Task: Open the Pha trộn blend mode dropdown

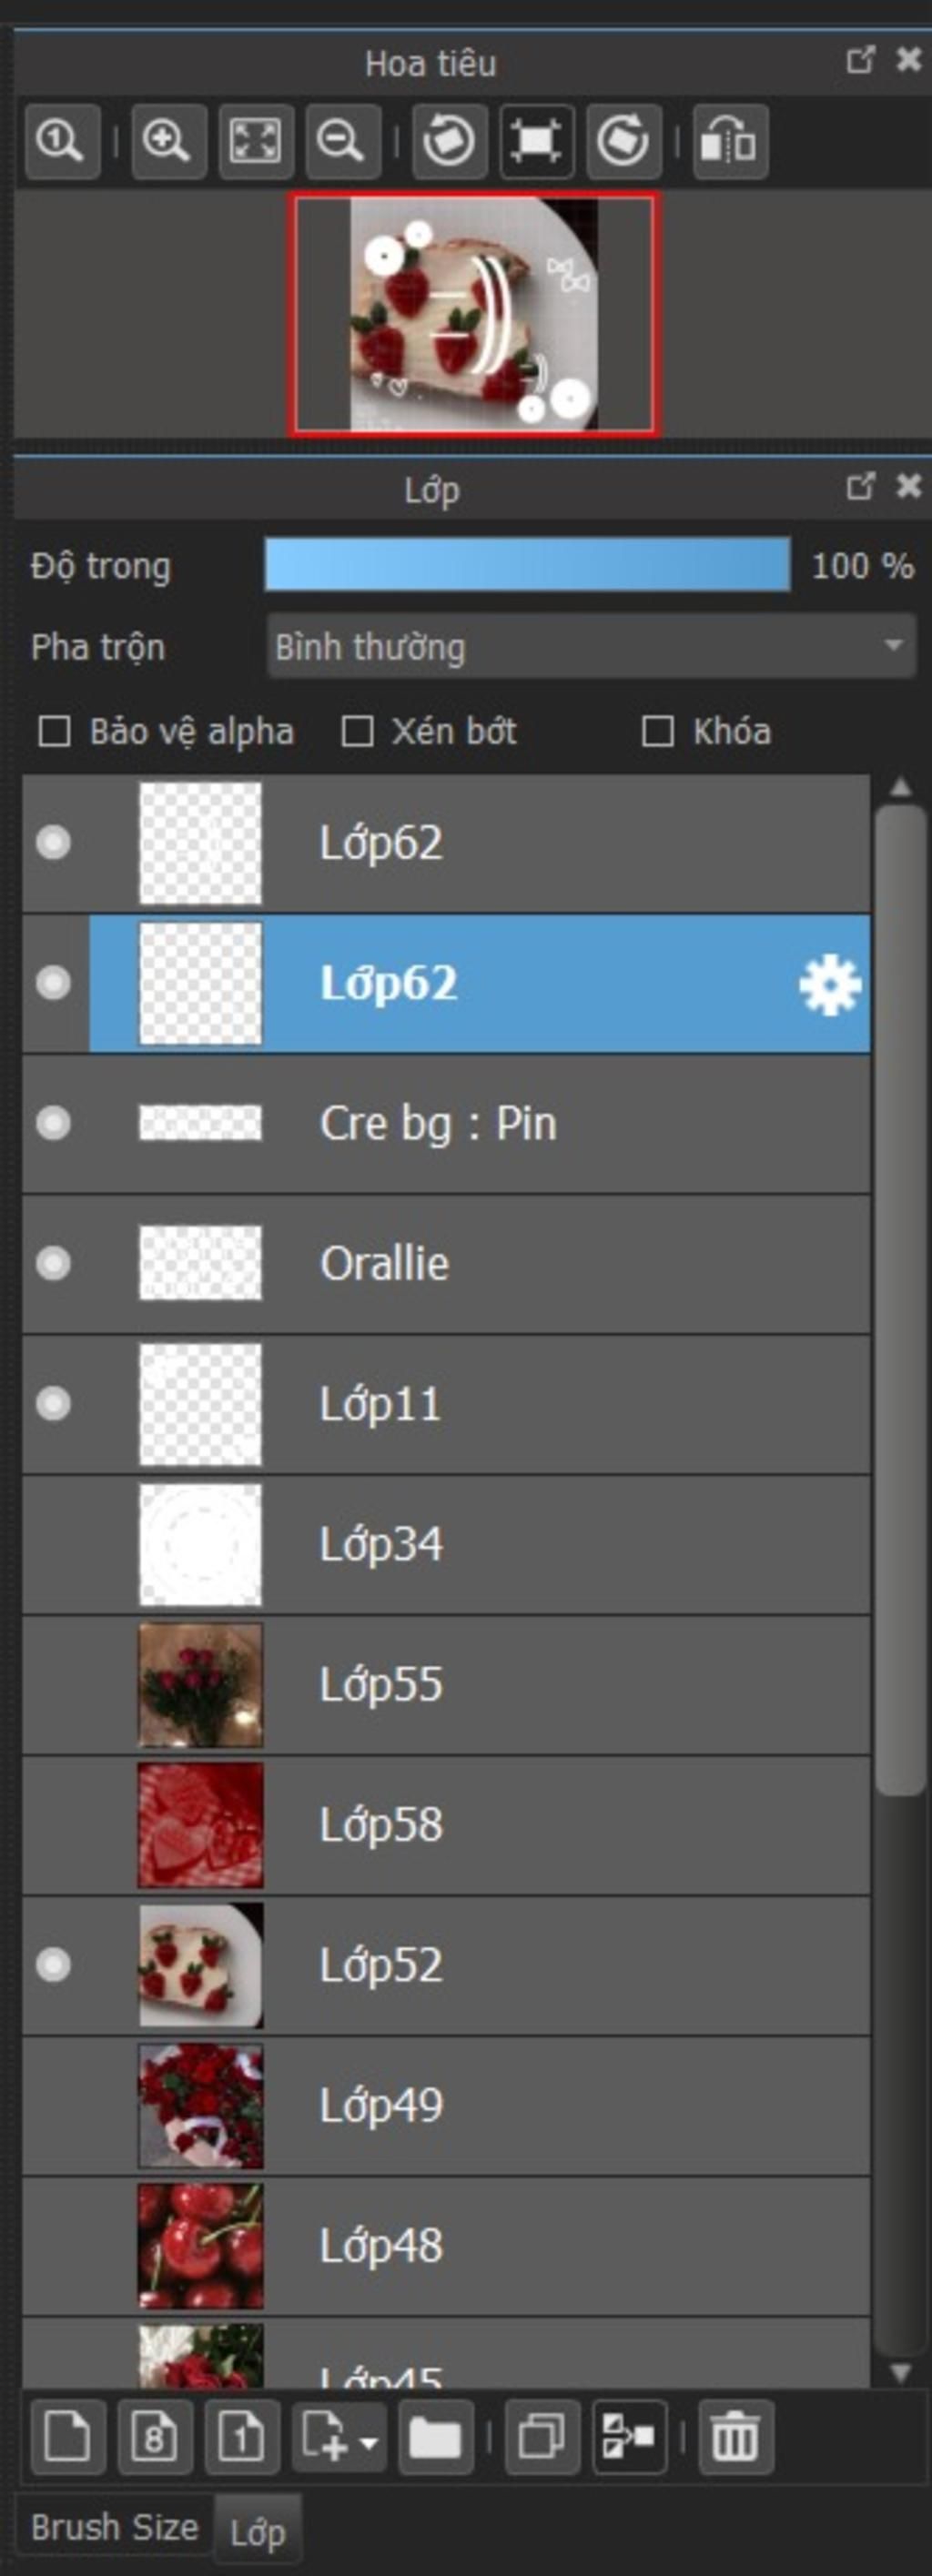Action: [591, 647]
